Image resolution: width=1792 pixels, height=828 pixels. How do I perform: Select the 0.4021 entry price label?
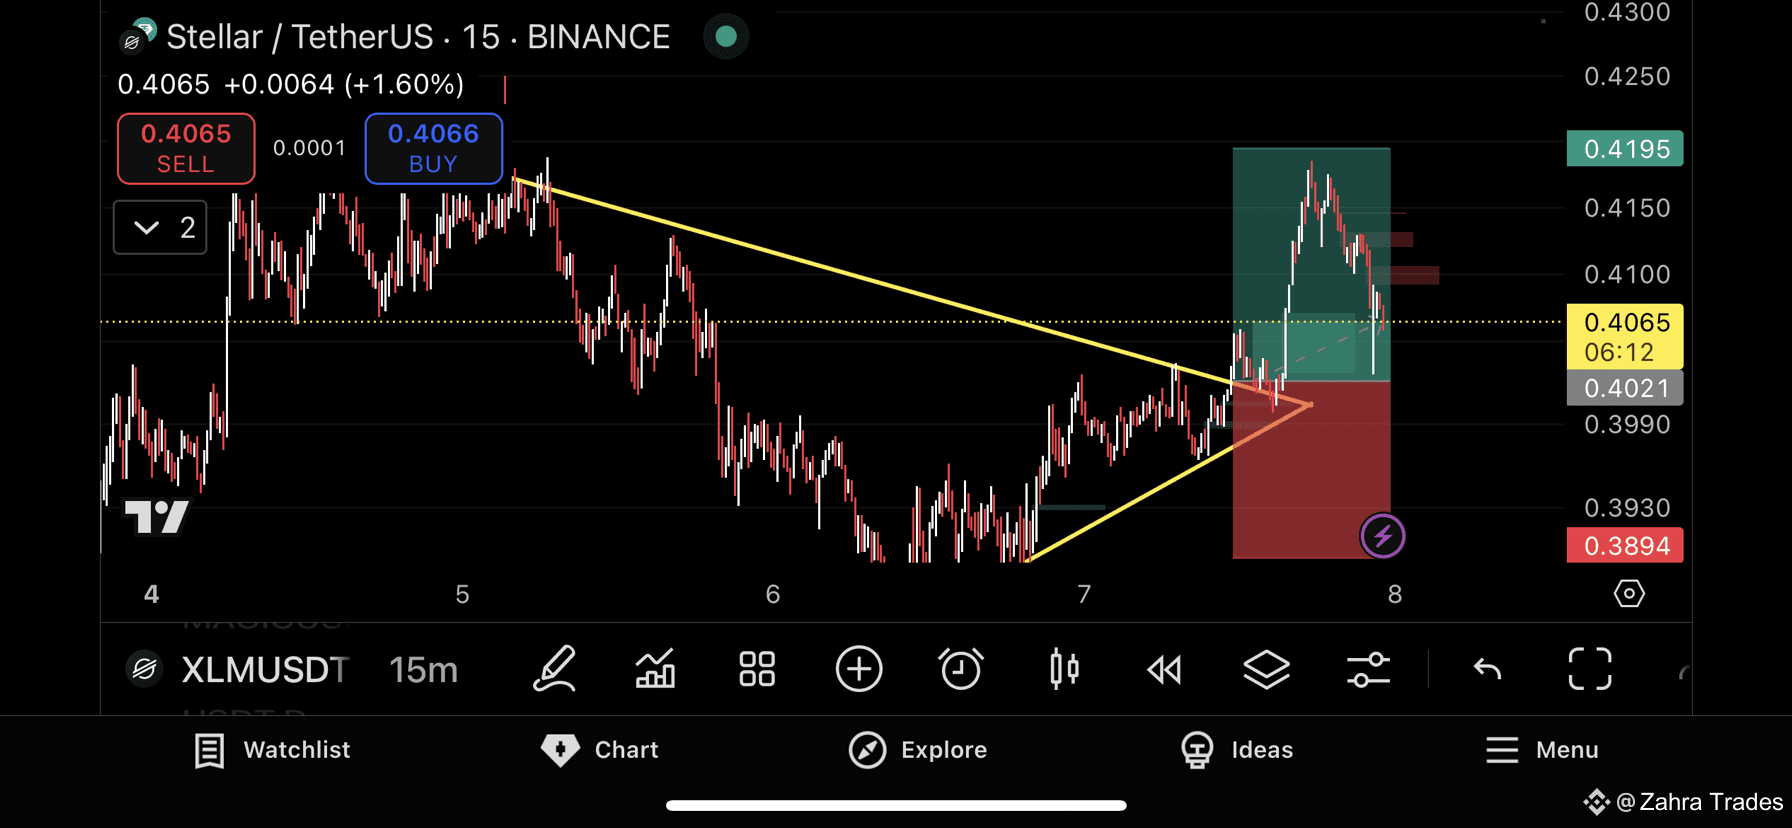1625,388
